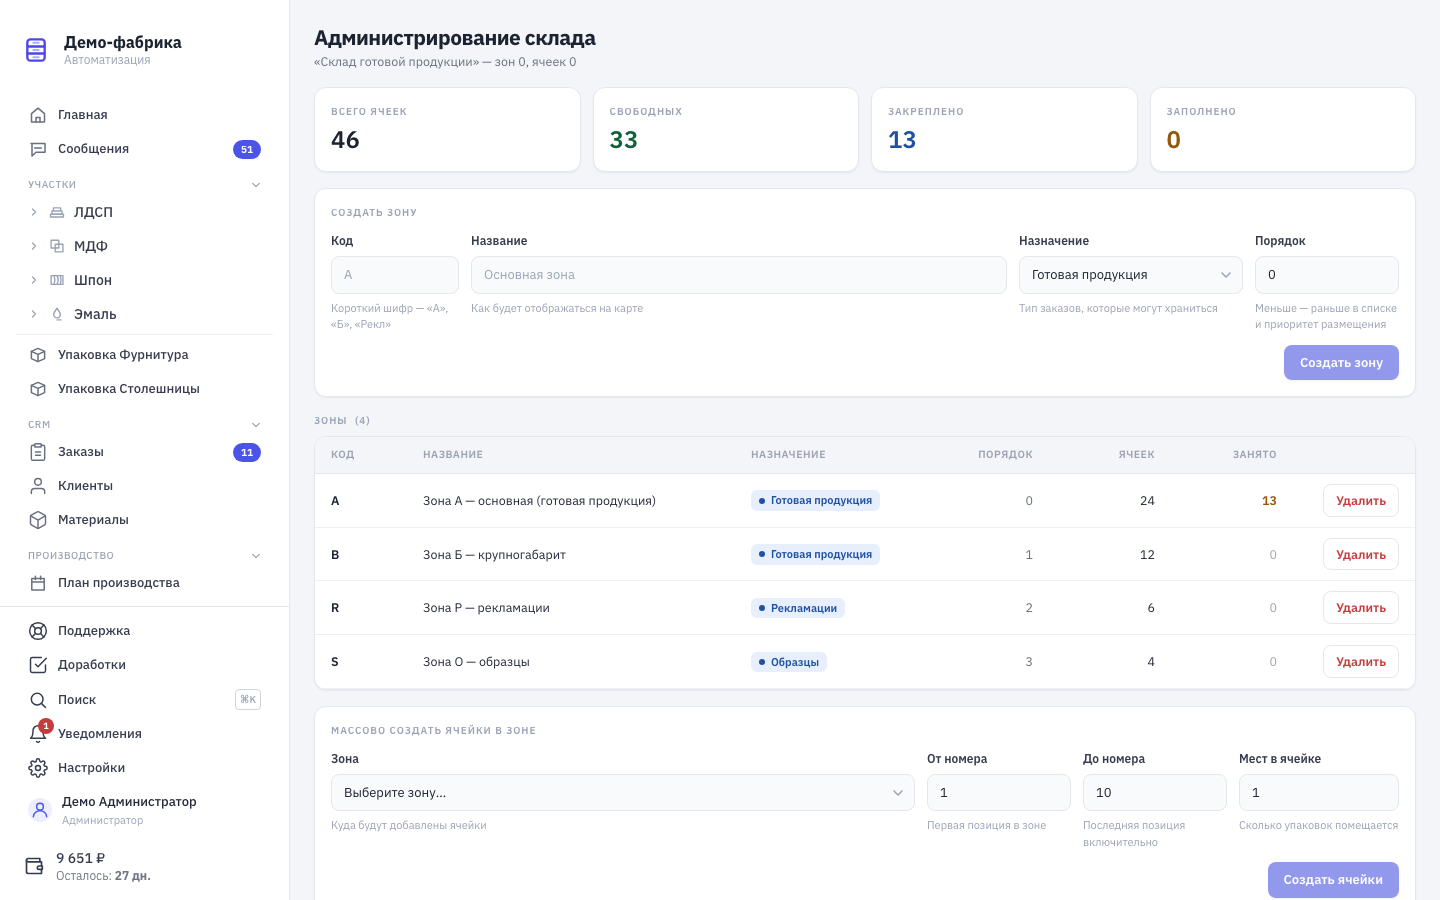Click the Рекламации tag in zone R
The height and width of the screenshot is (900, 1440).
798,608
